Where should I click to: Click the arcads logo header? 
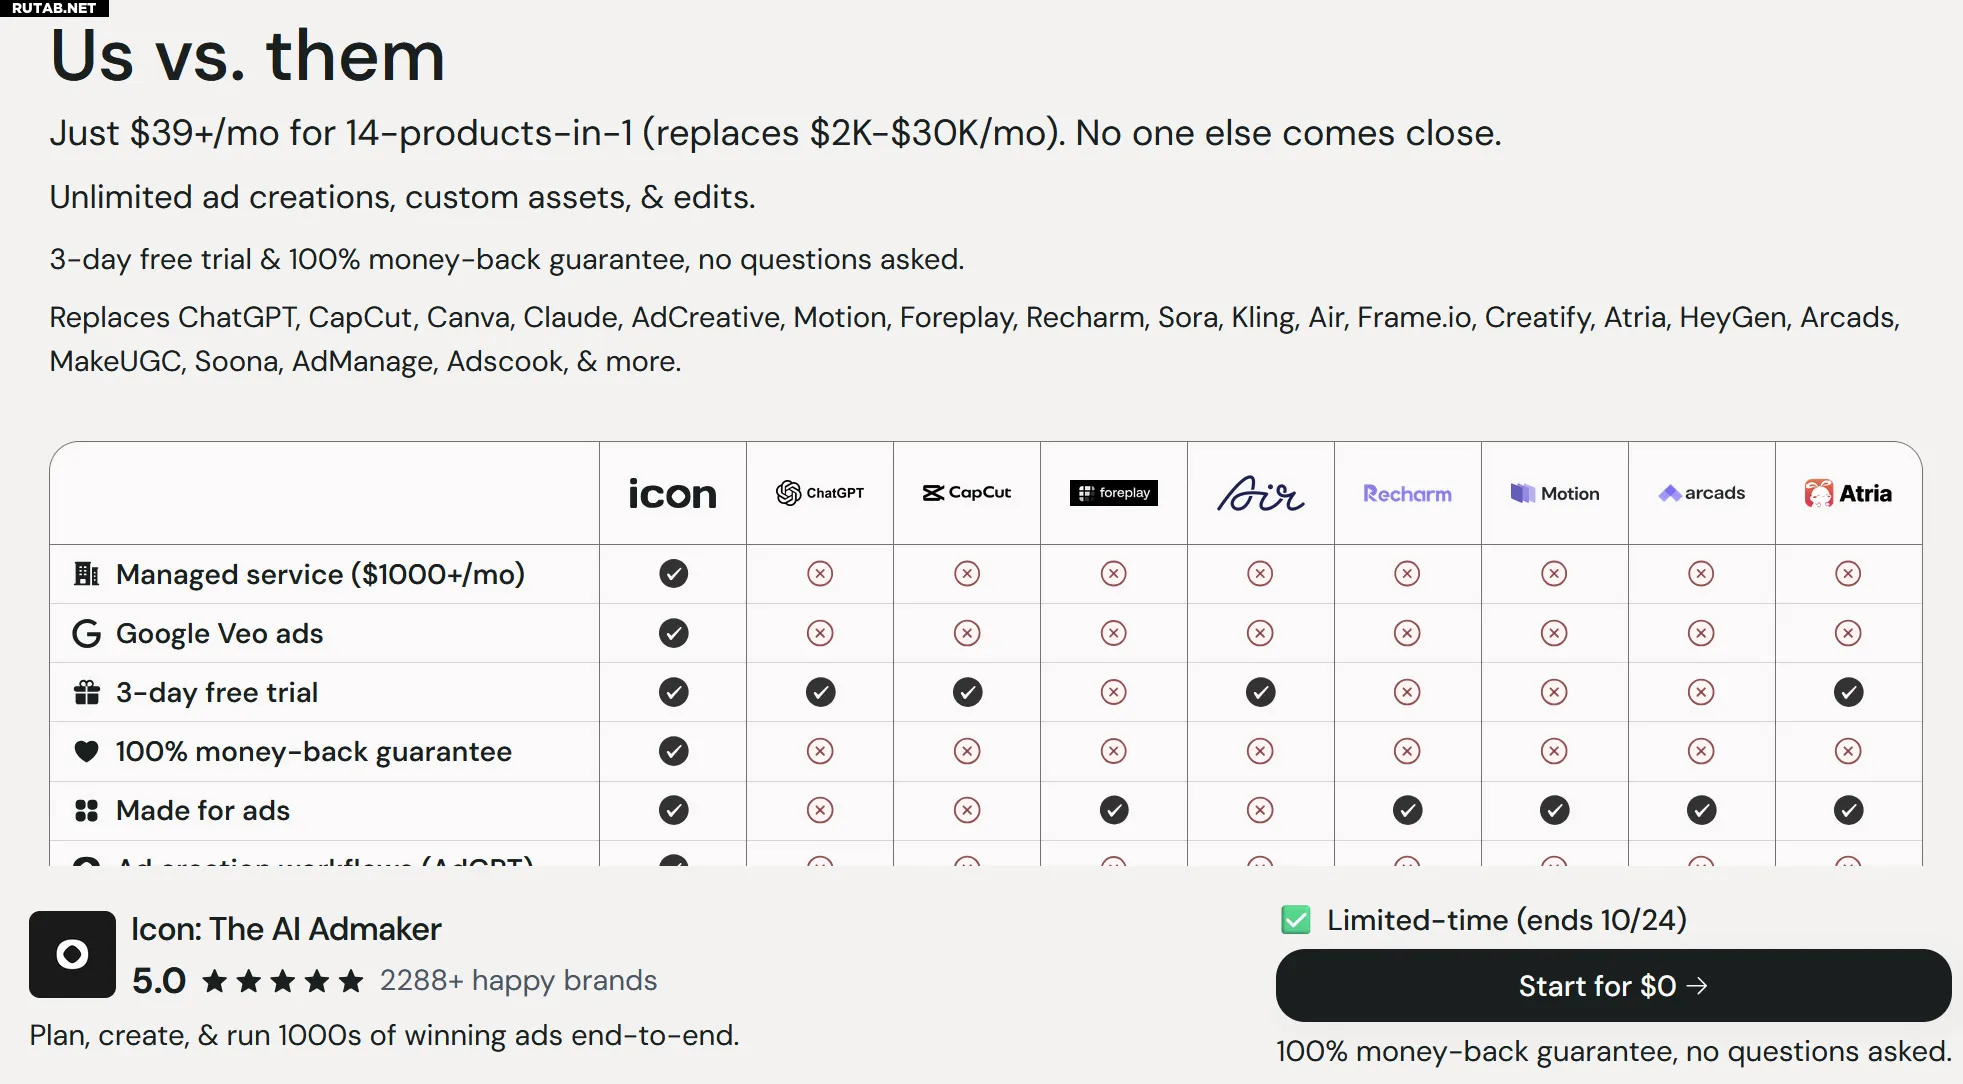[x=1701, y=493]
